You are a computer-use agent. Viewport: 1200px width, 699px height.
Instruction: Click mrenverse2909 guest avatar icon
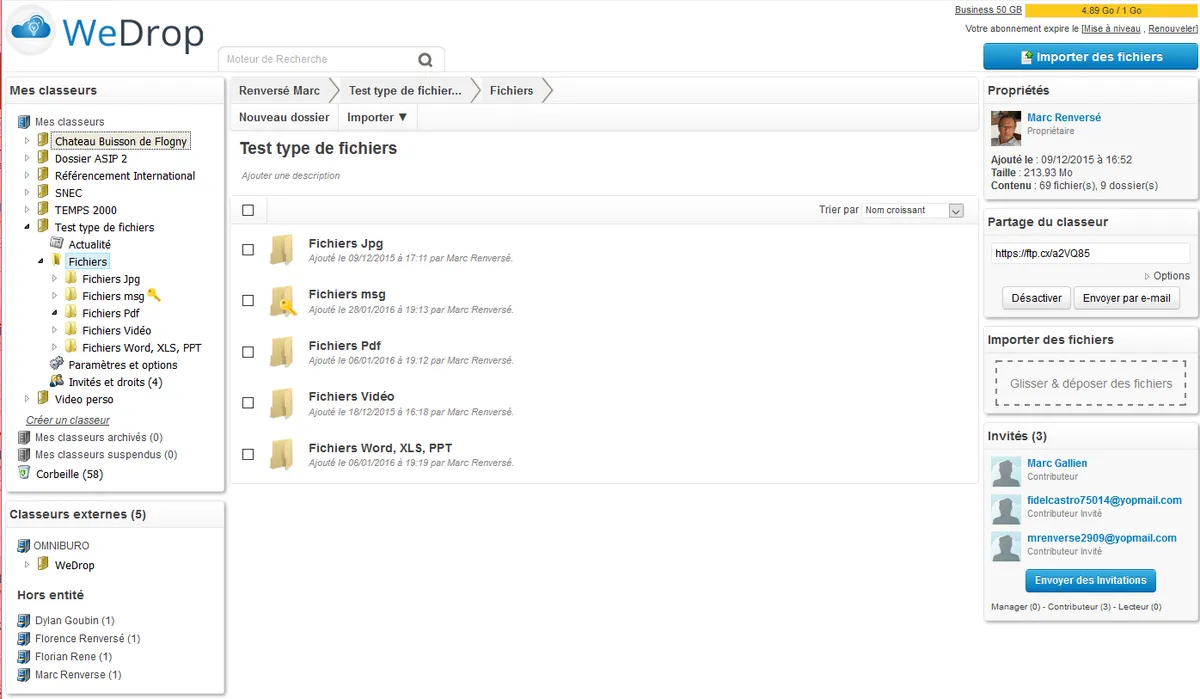pos(1006,546)
